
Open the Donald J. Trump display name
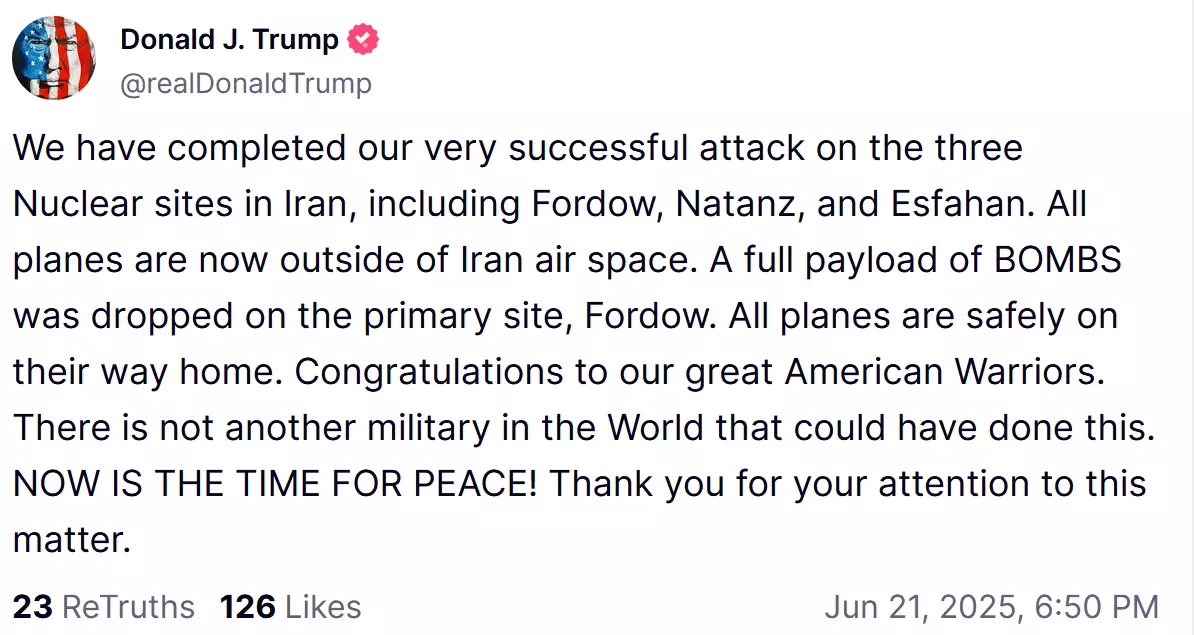coord(229,40)
